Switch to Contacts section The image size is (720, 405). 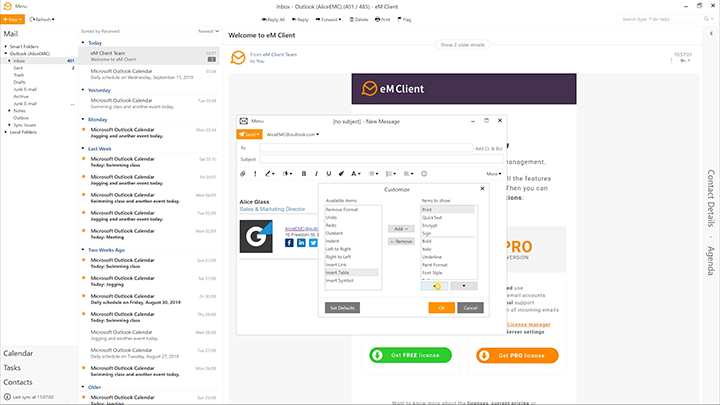point(18,382)
